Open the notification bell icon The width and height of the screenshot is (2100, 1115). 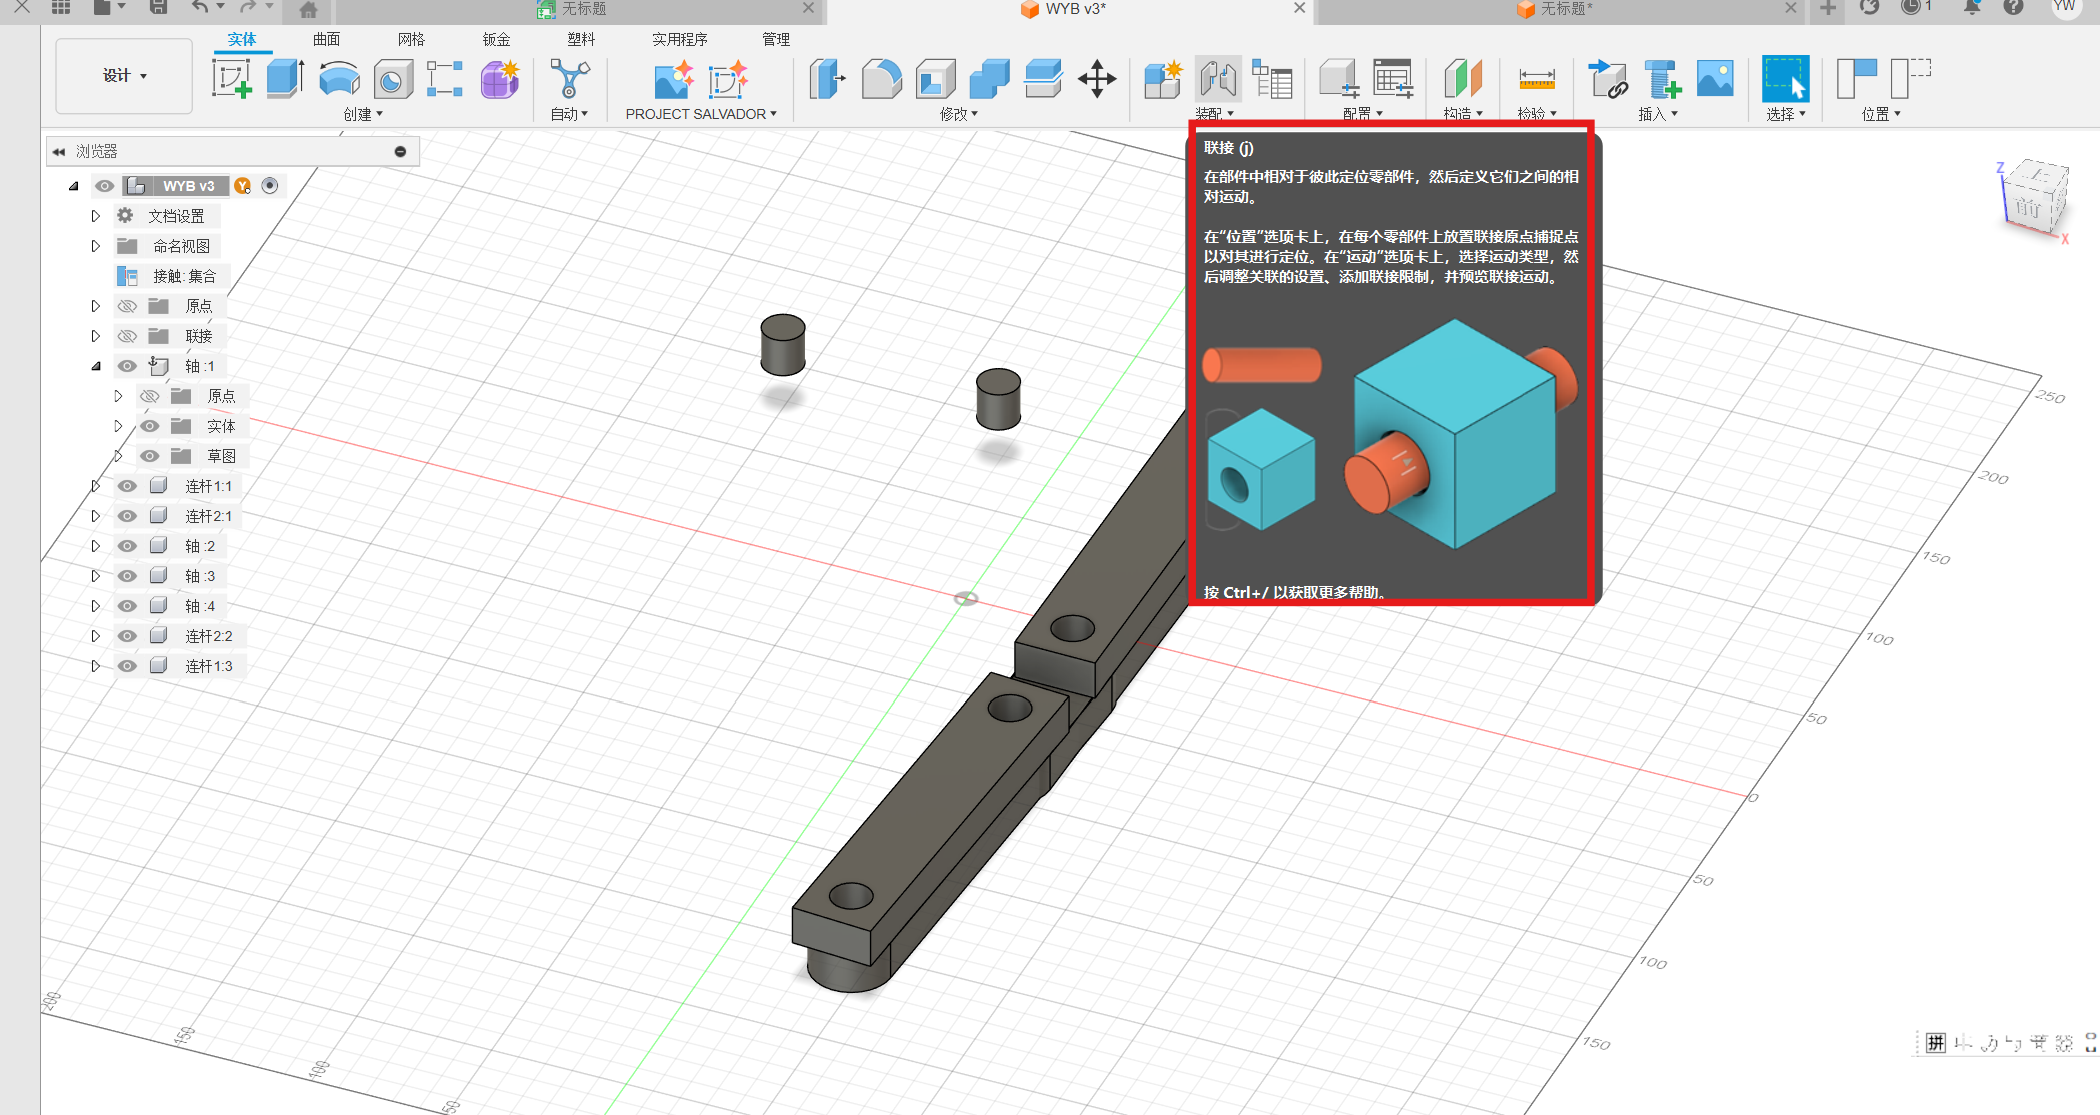pos(1972,7)
